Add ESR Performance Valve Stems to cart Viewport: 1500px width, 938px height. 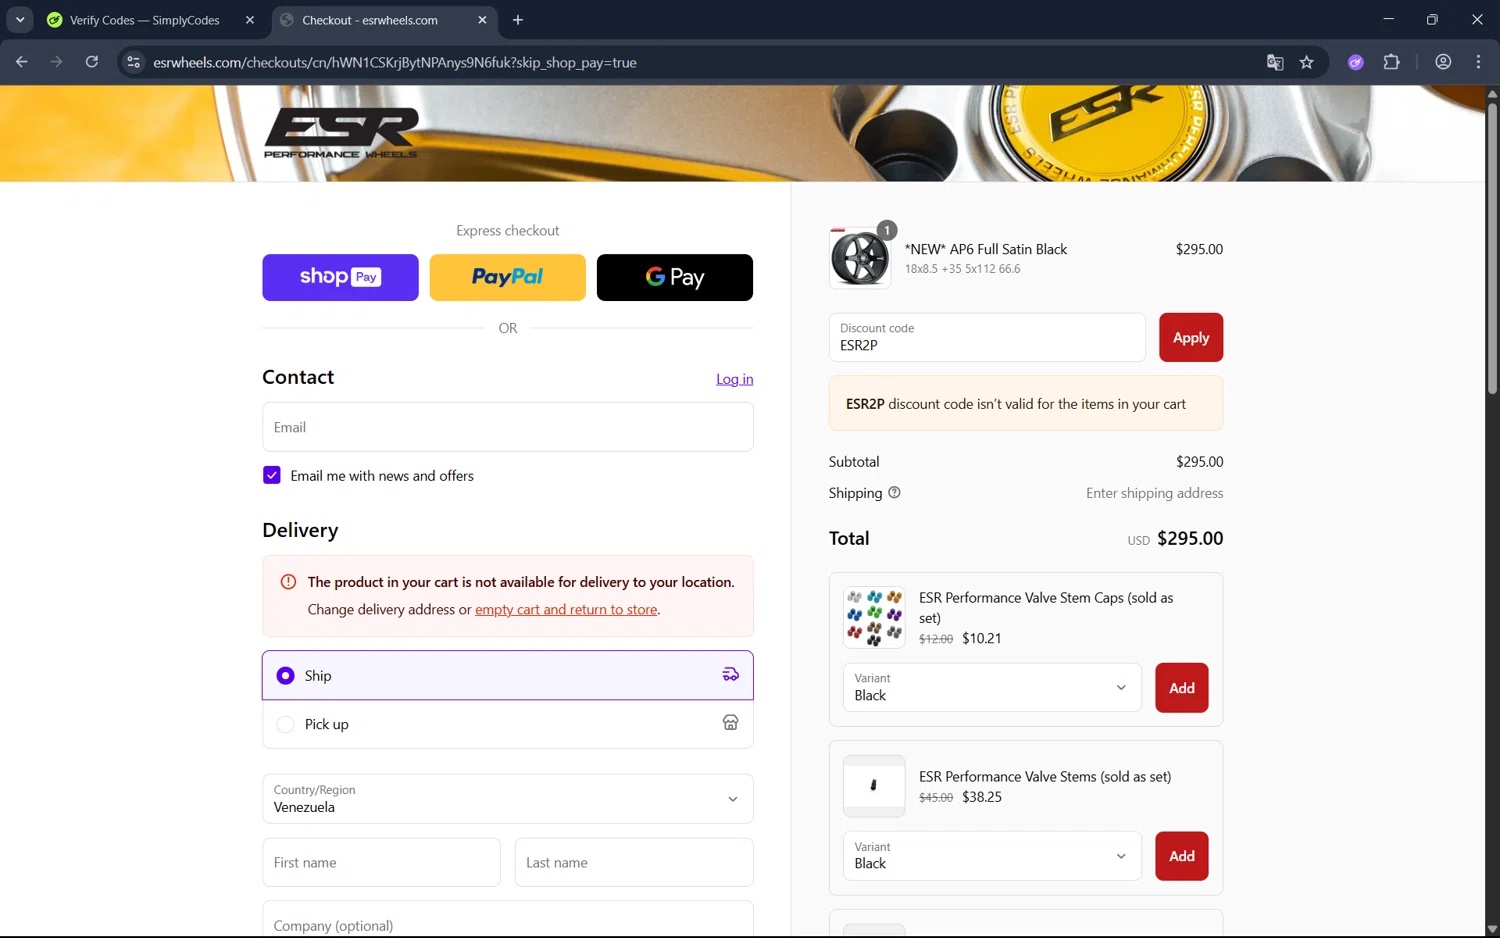pos(1182,856)
